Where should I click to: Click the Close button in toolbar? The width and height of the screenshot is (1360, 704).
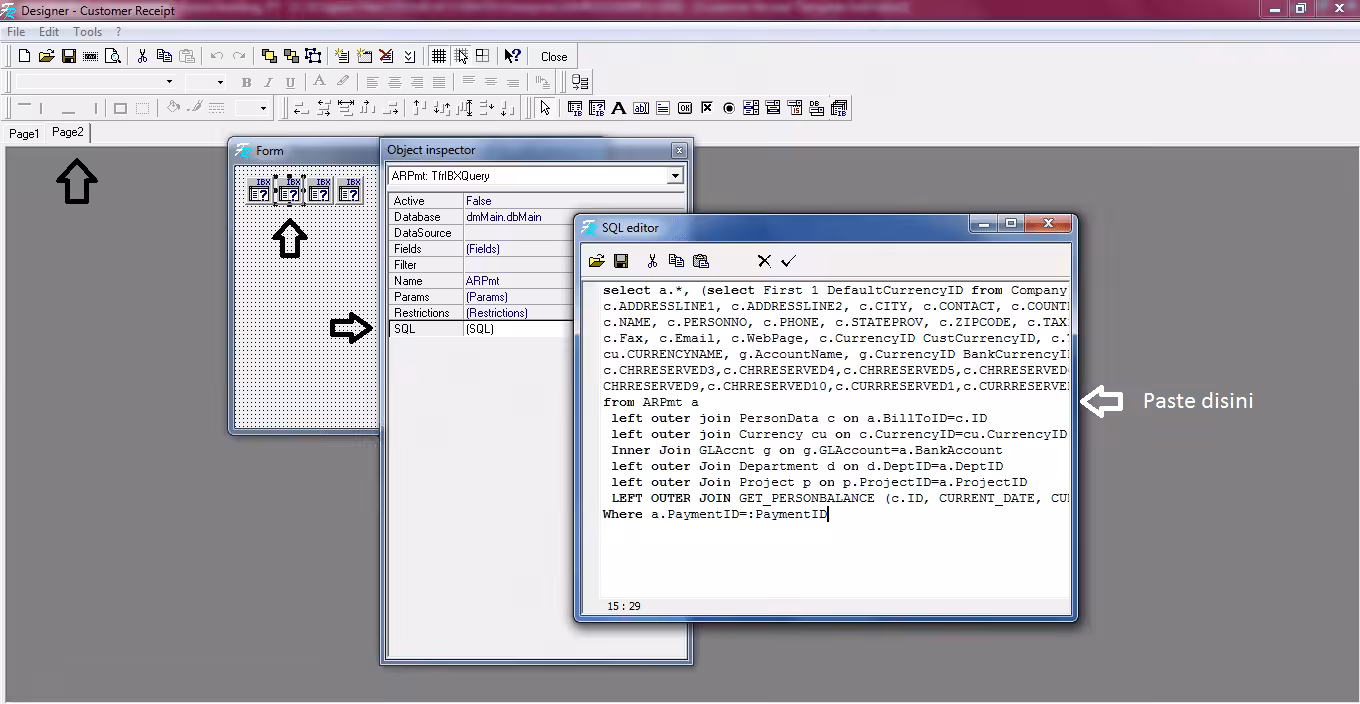pos(554,56)
